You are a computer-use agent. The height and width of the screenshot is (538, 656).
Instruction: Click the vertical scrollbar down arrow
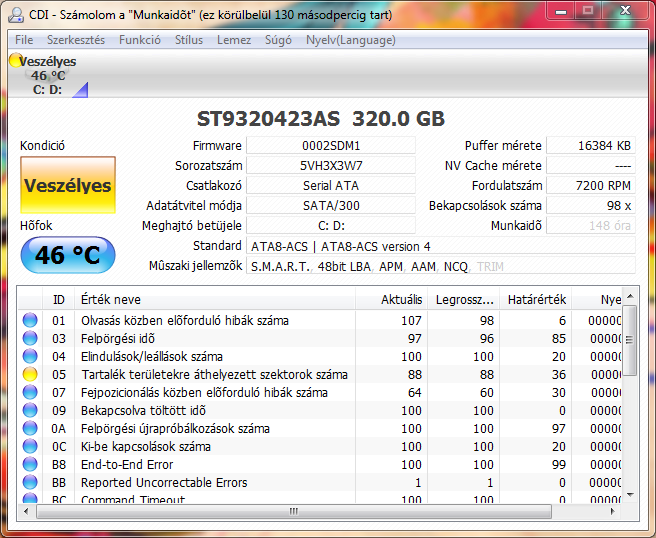click(x=630, y=495)
